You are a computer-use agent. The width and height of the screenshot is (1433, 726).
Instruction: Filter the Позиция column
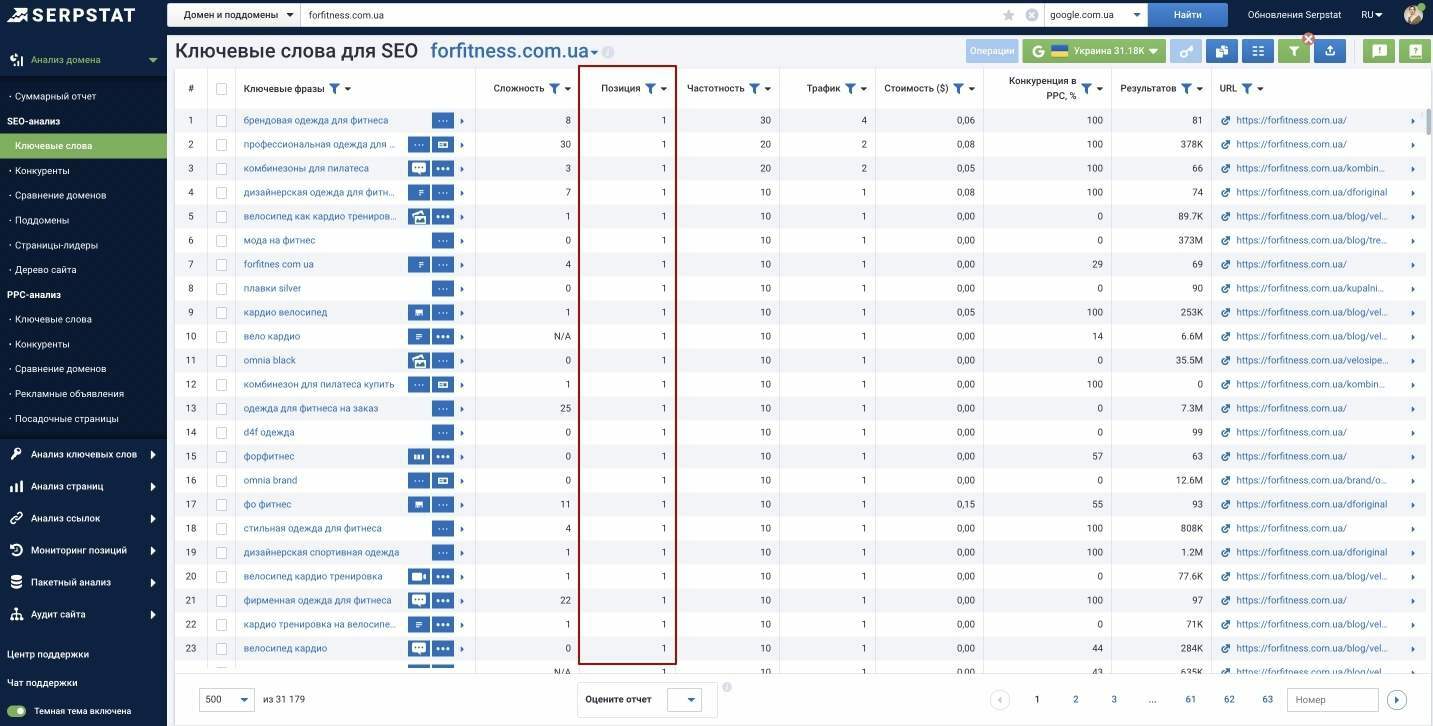pyautogui.click(x=650, y=88)
